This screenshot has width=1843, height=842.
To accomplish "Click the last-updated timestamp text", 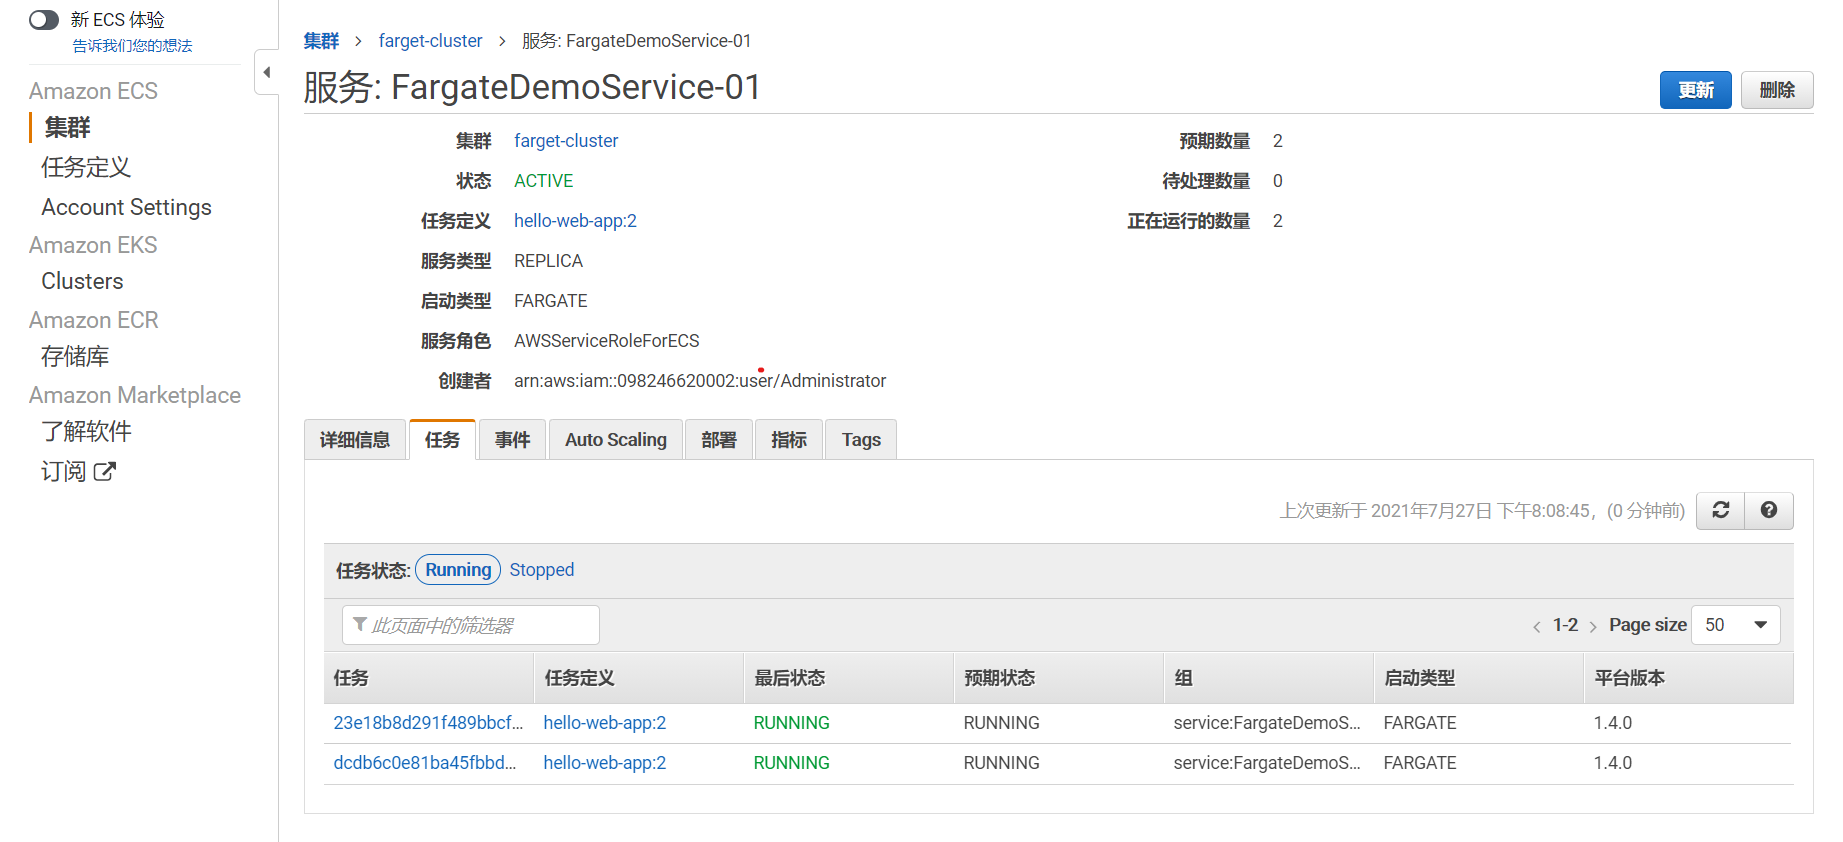I will point(1482,511).
